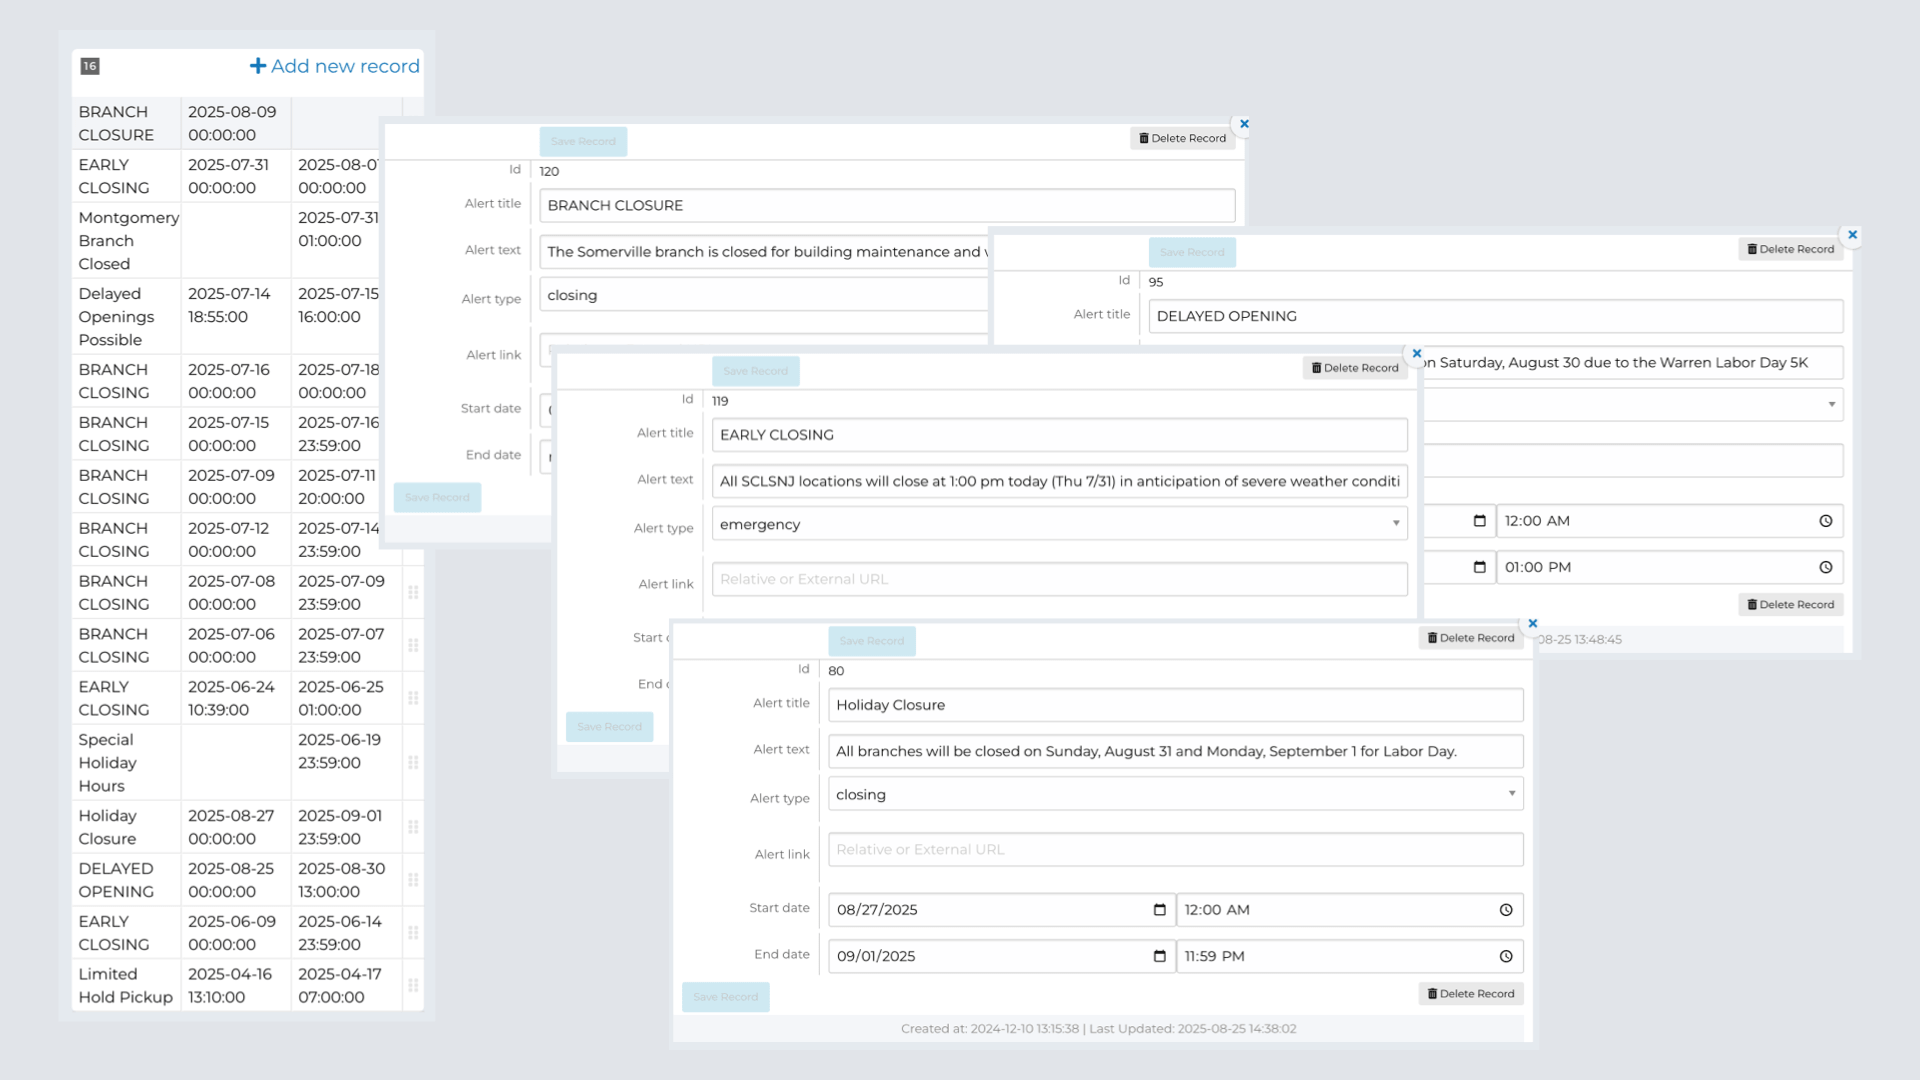Click into Holiday Closure Alert link URL field
Screen dimensions: 1920x1080
click(x=1175, y=850)
